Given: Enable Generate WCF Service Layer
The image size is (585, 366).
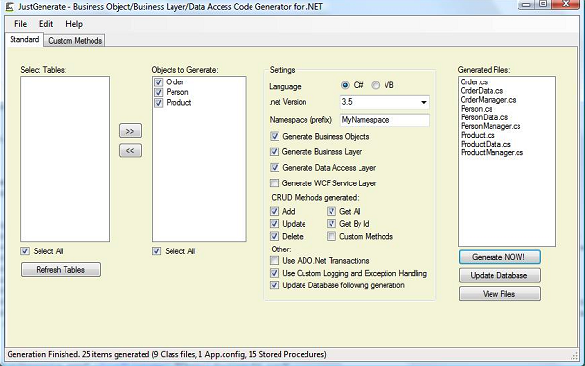Looking at the screenshot, I should (275, 183).
